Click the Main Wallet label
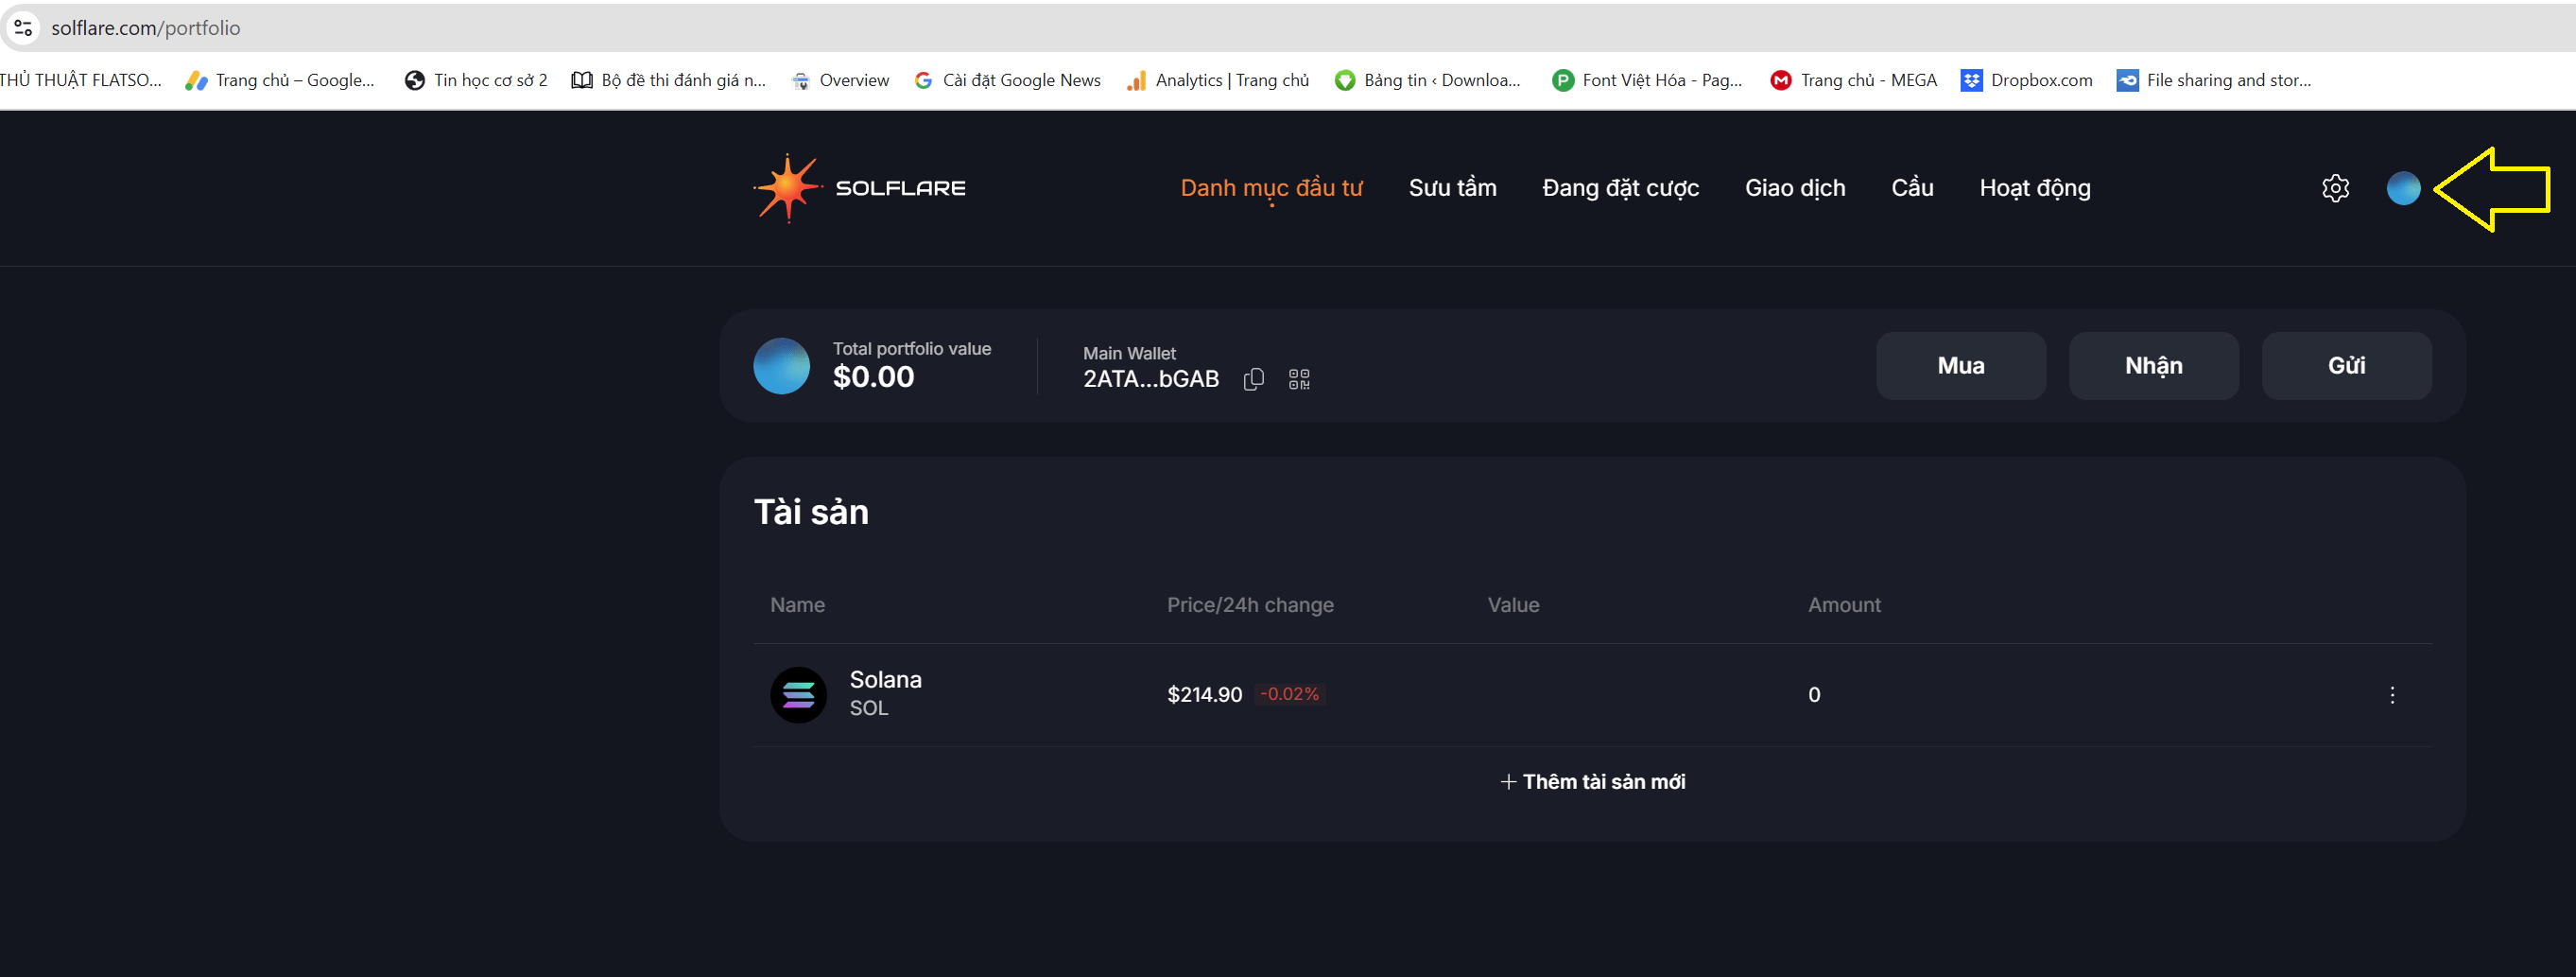 point(1129,353)
